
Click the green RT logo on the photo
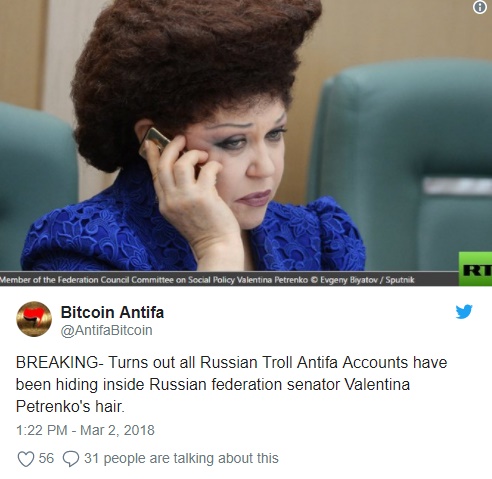pyautogui.click(x=475, y=269)
